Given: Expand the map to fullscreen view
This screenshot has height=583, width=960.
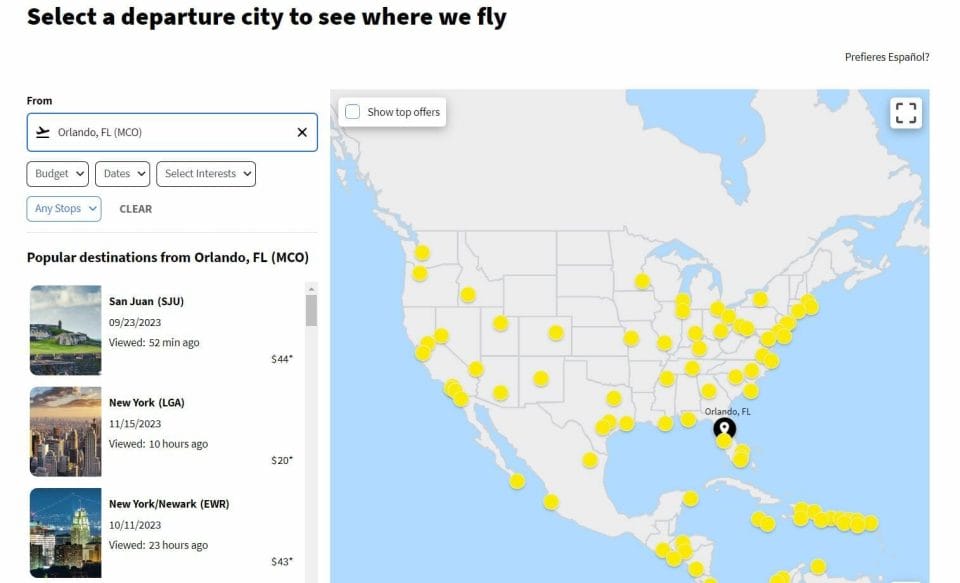Looking at the screenshot, I should coord(906,113).
